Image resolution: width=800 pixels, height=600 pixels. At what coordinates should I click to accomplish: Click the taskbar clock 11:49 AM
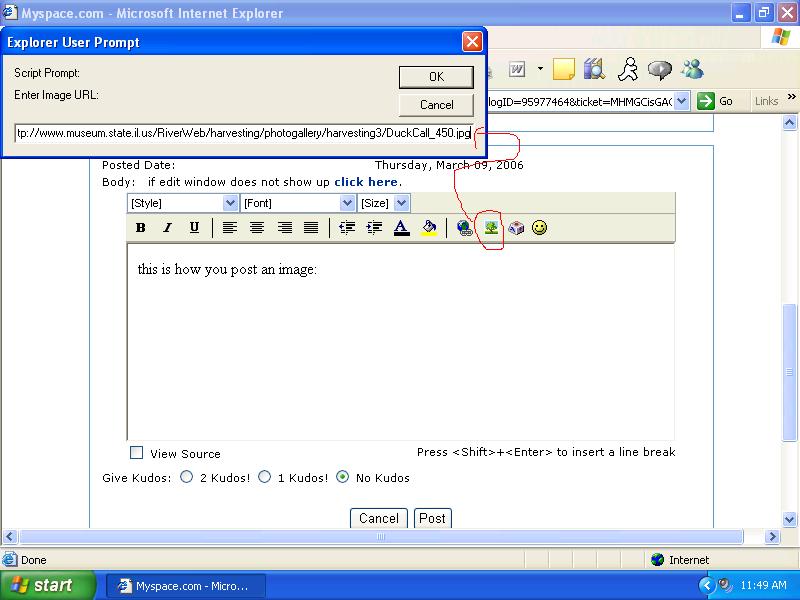point(763,585)
